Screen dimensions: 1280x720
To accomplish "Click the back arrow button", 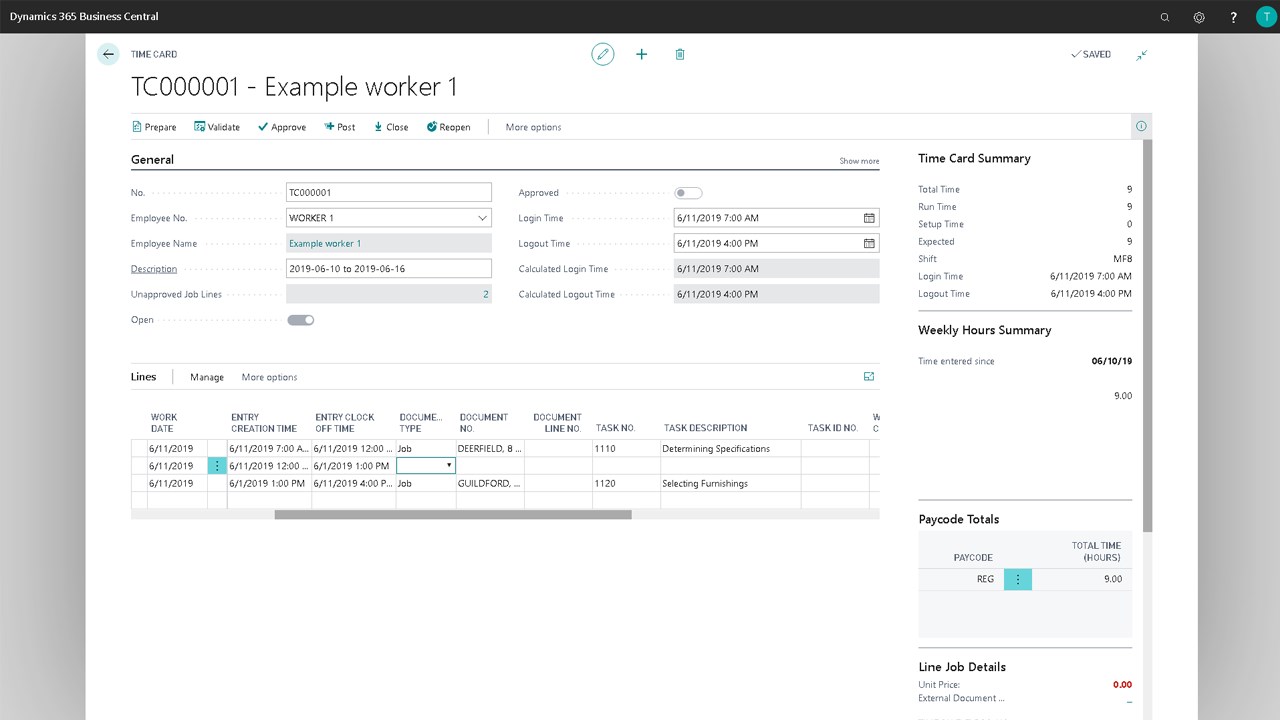I will coord(108,54).
